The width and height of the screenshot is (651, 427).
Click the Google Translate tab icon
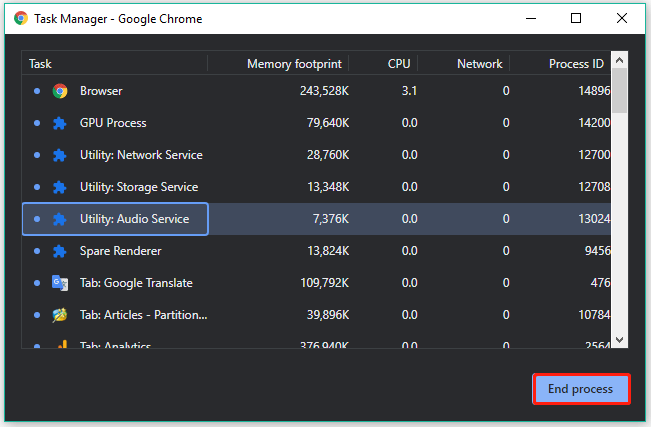tap(60, 283)
